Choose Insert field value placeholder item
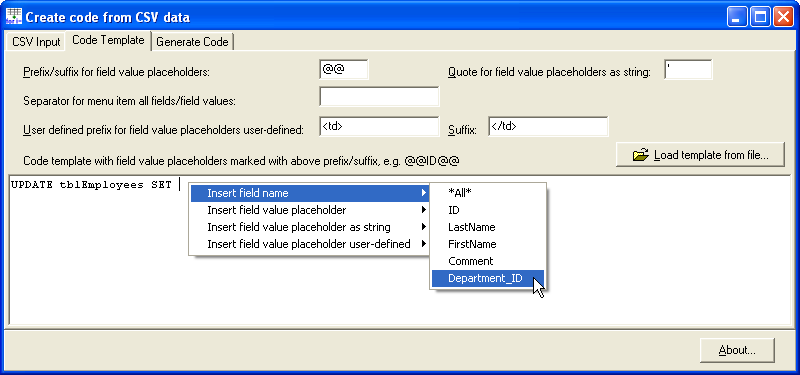Image resolution: width=800 pixels, height=375 pixels. coord(309,210)
